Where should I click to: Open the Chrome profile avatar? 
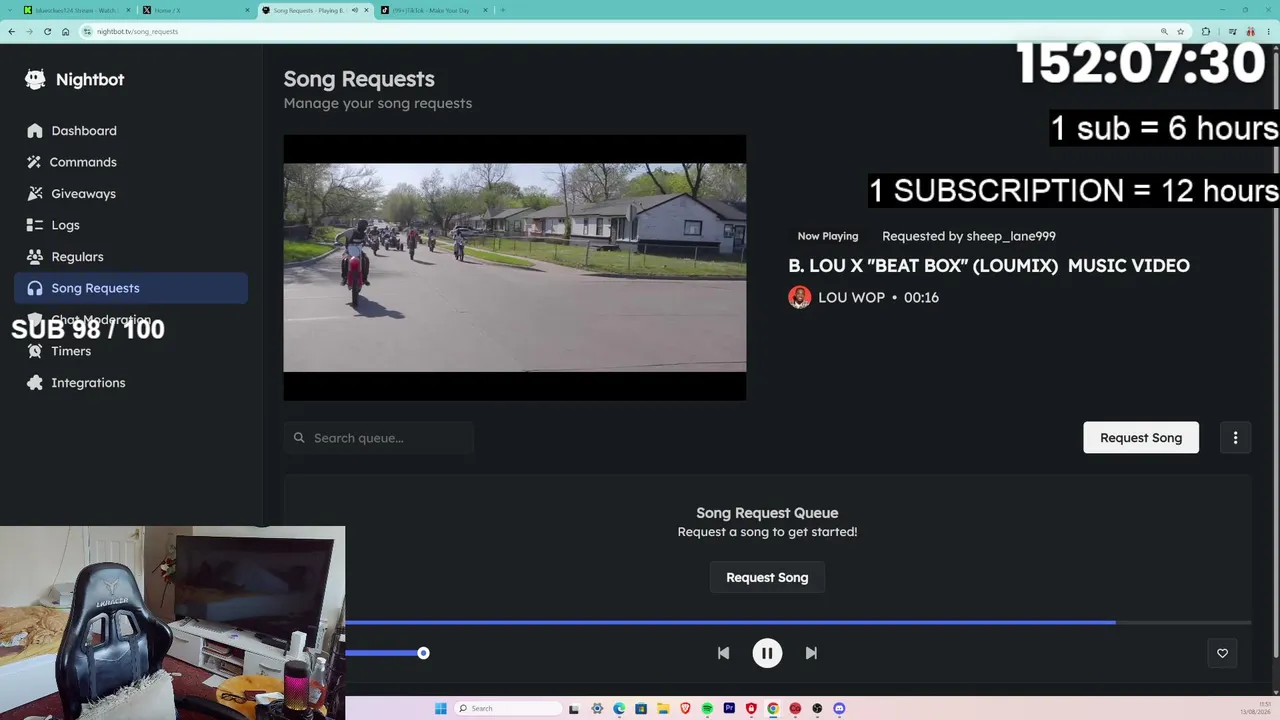coord(1250,31)
